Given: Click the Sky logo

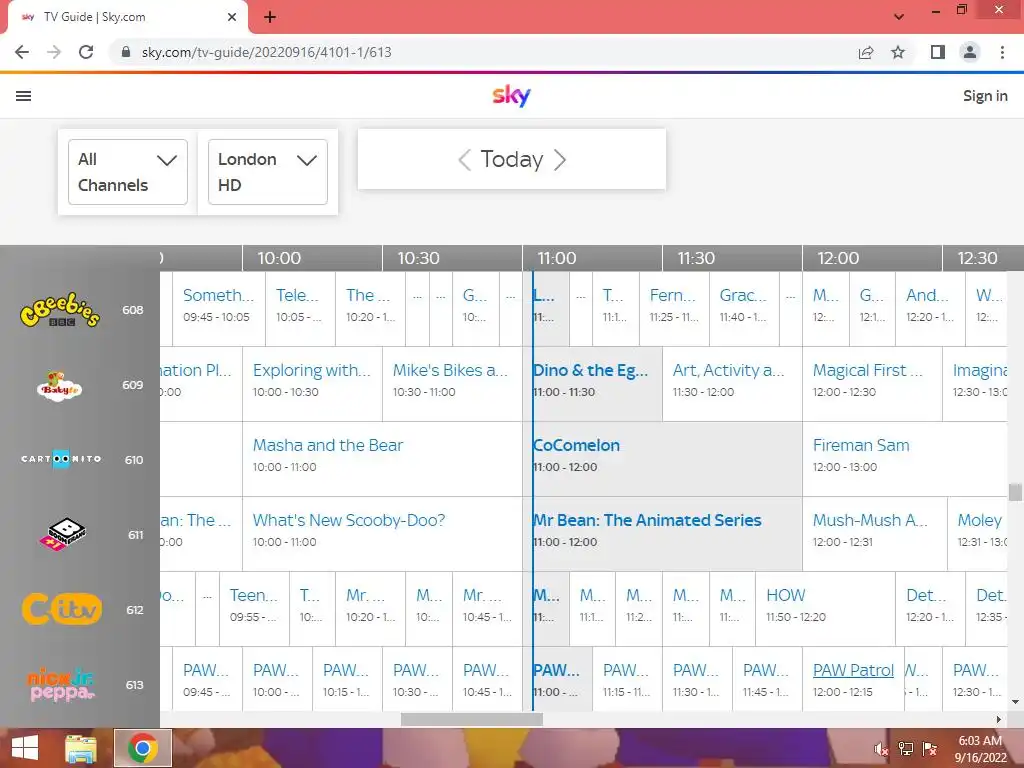Looking at the screenshot, I should (x=511, y=95).
